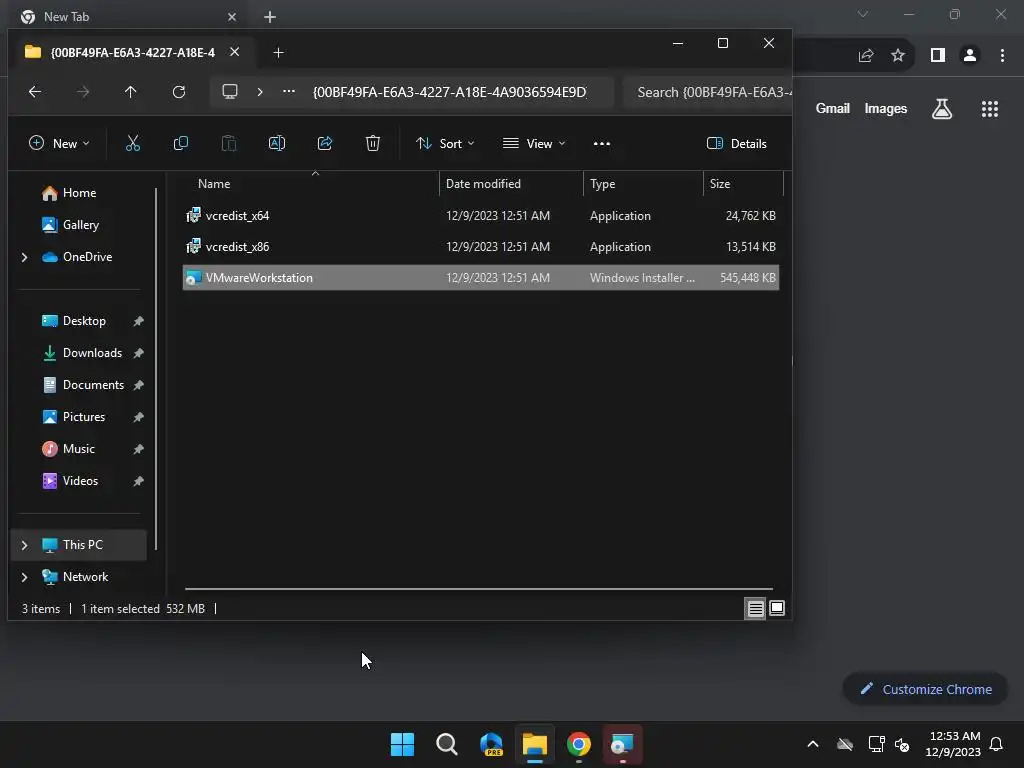Open Gallery in the navigation pane
The width and height of the screenshot is (1024, 768).
81,225
